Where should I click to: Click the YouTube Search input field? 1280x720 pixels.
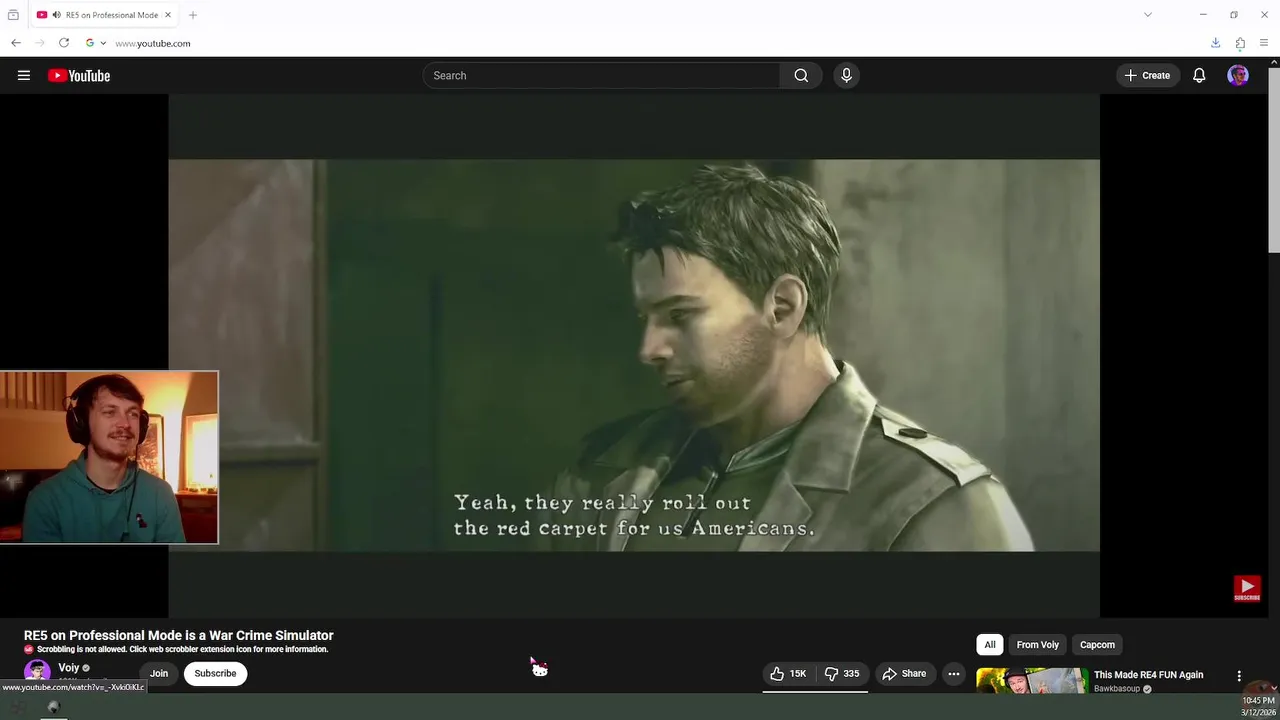601,75
